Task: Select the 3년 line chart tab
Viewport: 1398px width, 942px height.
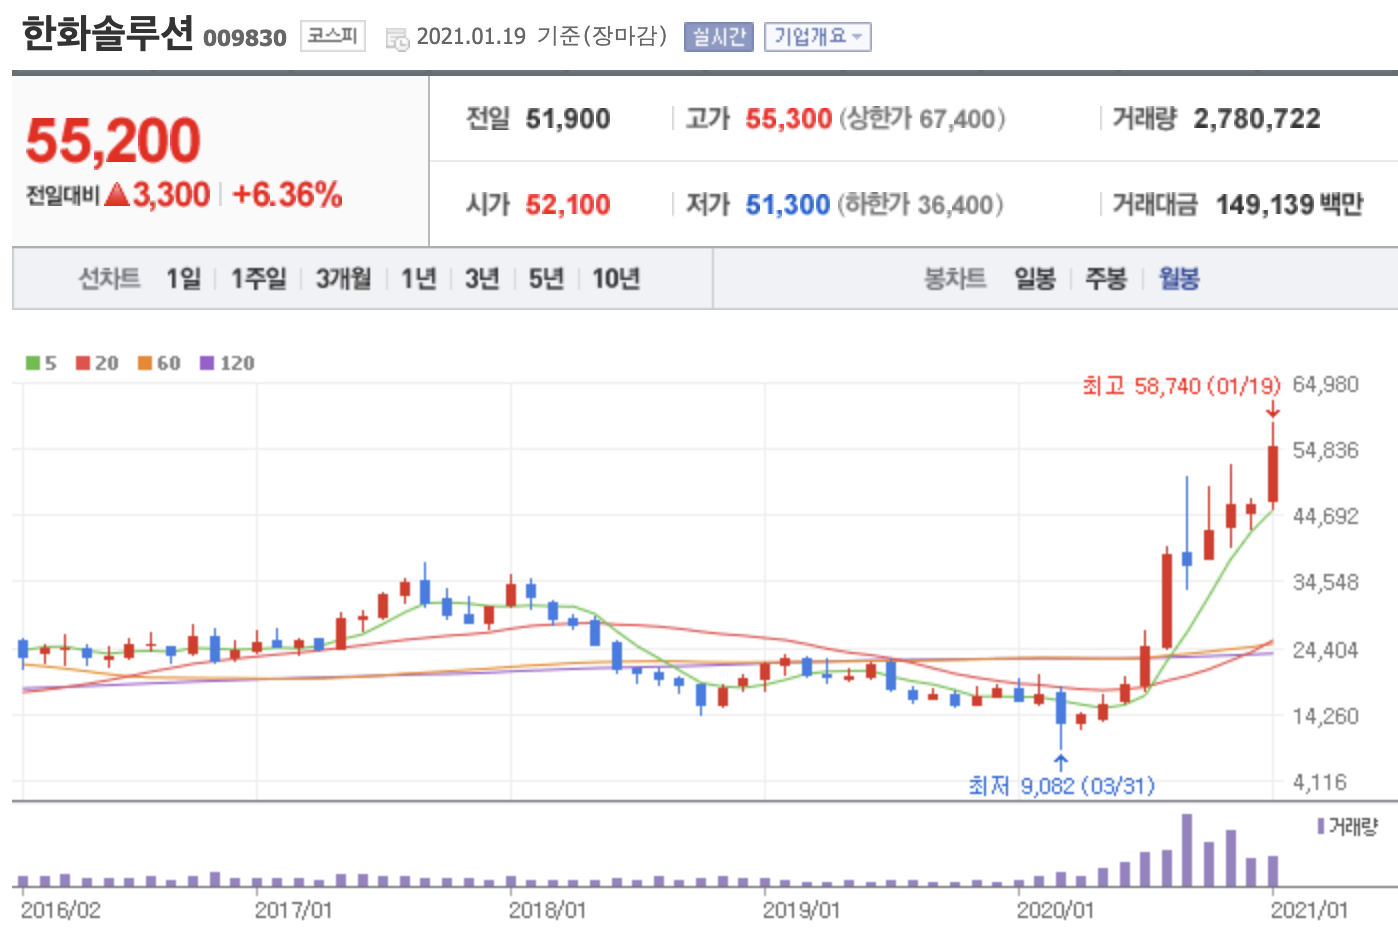Action: pos(482,278)
